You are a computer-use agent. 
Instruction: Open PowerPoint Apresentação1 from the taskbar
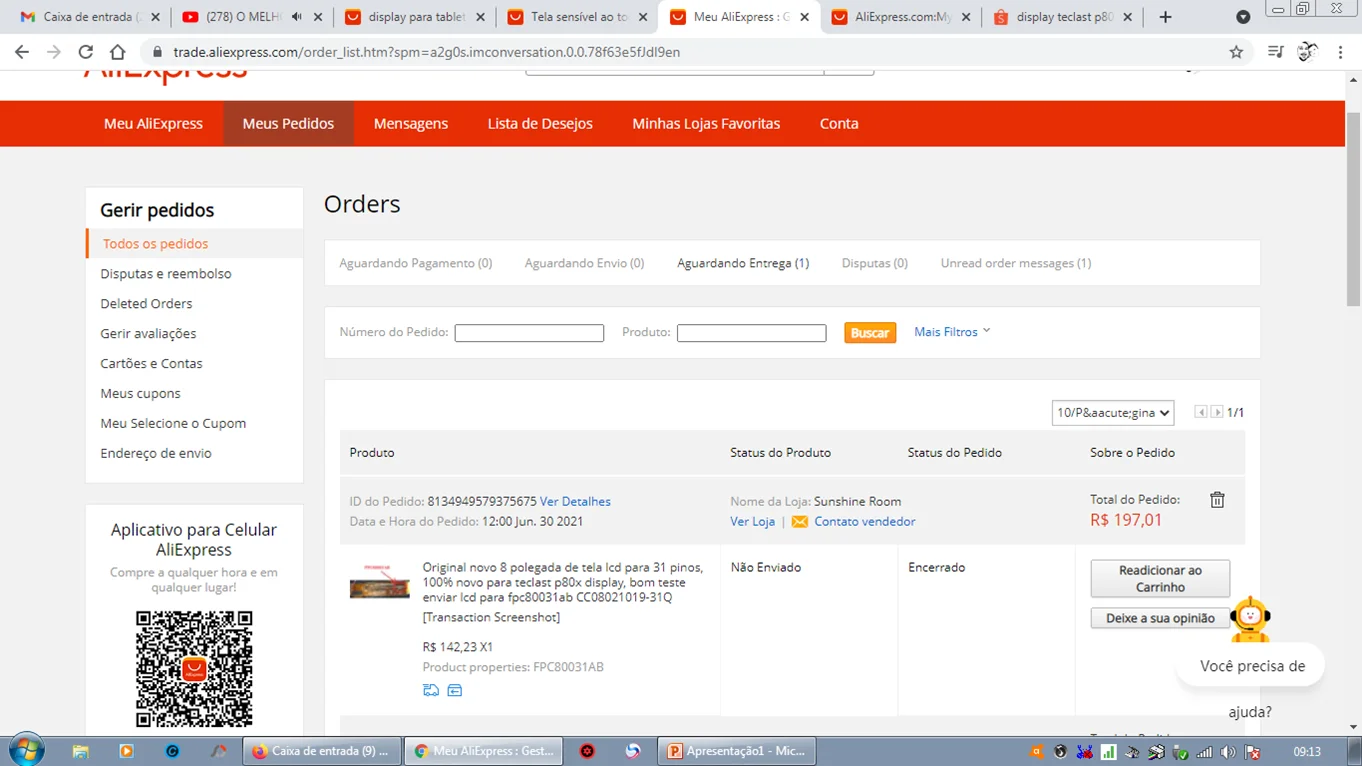click(x=737, y=751)
